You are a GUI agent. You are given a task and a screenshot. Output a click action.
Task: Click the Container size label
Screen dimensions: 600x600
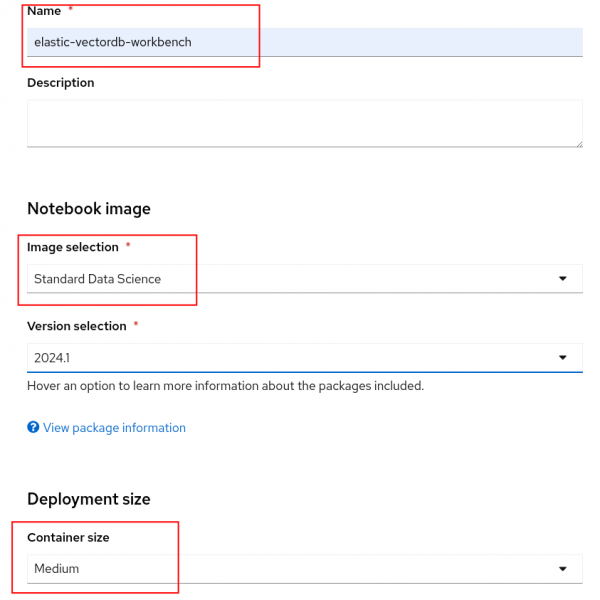(x=68, y=538)
